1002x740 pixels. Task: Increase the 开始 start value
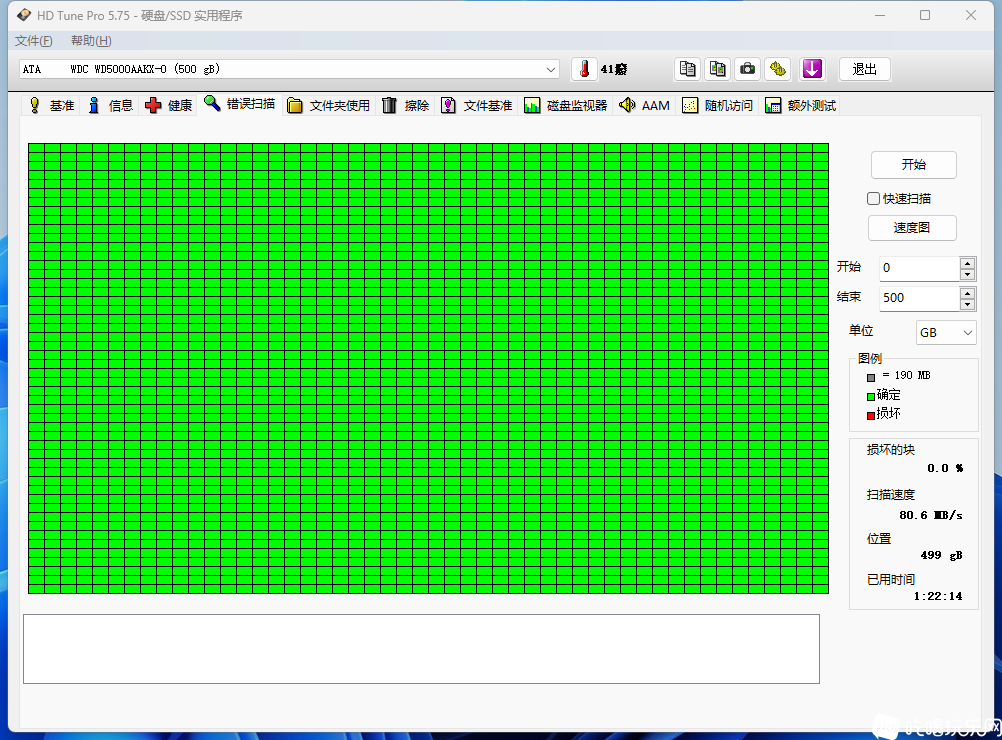coord(967,263)
